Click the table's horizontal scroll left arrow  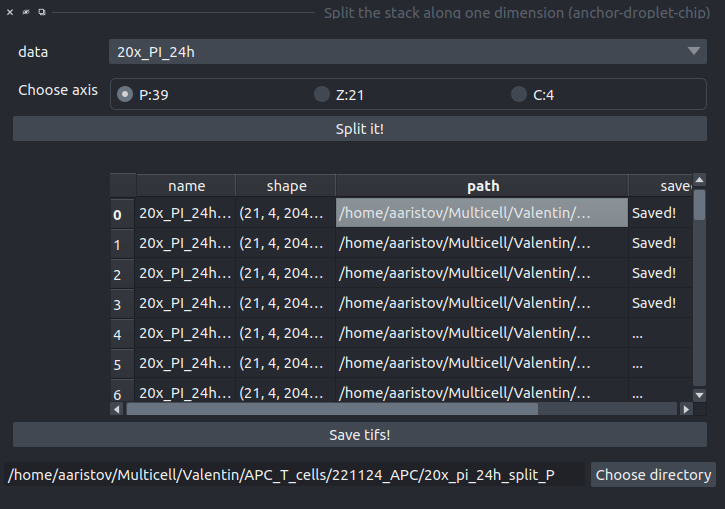pyautogui.click(x=117, y=409)
